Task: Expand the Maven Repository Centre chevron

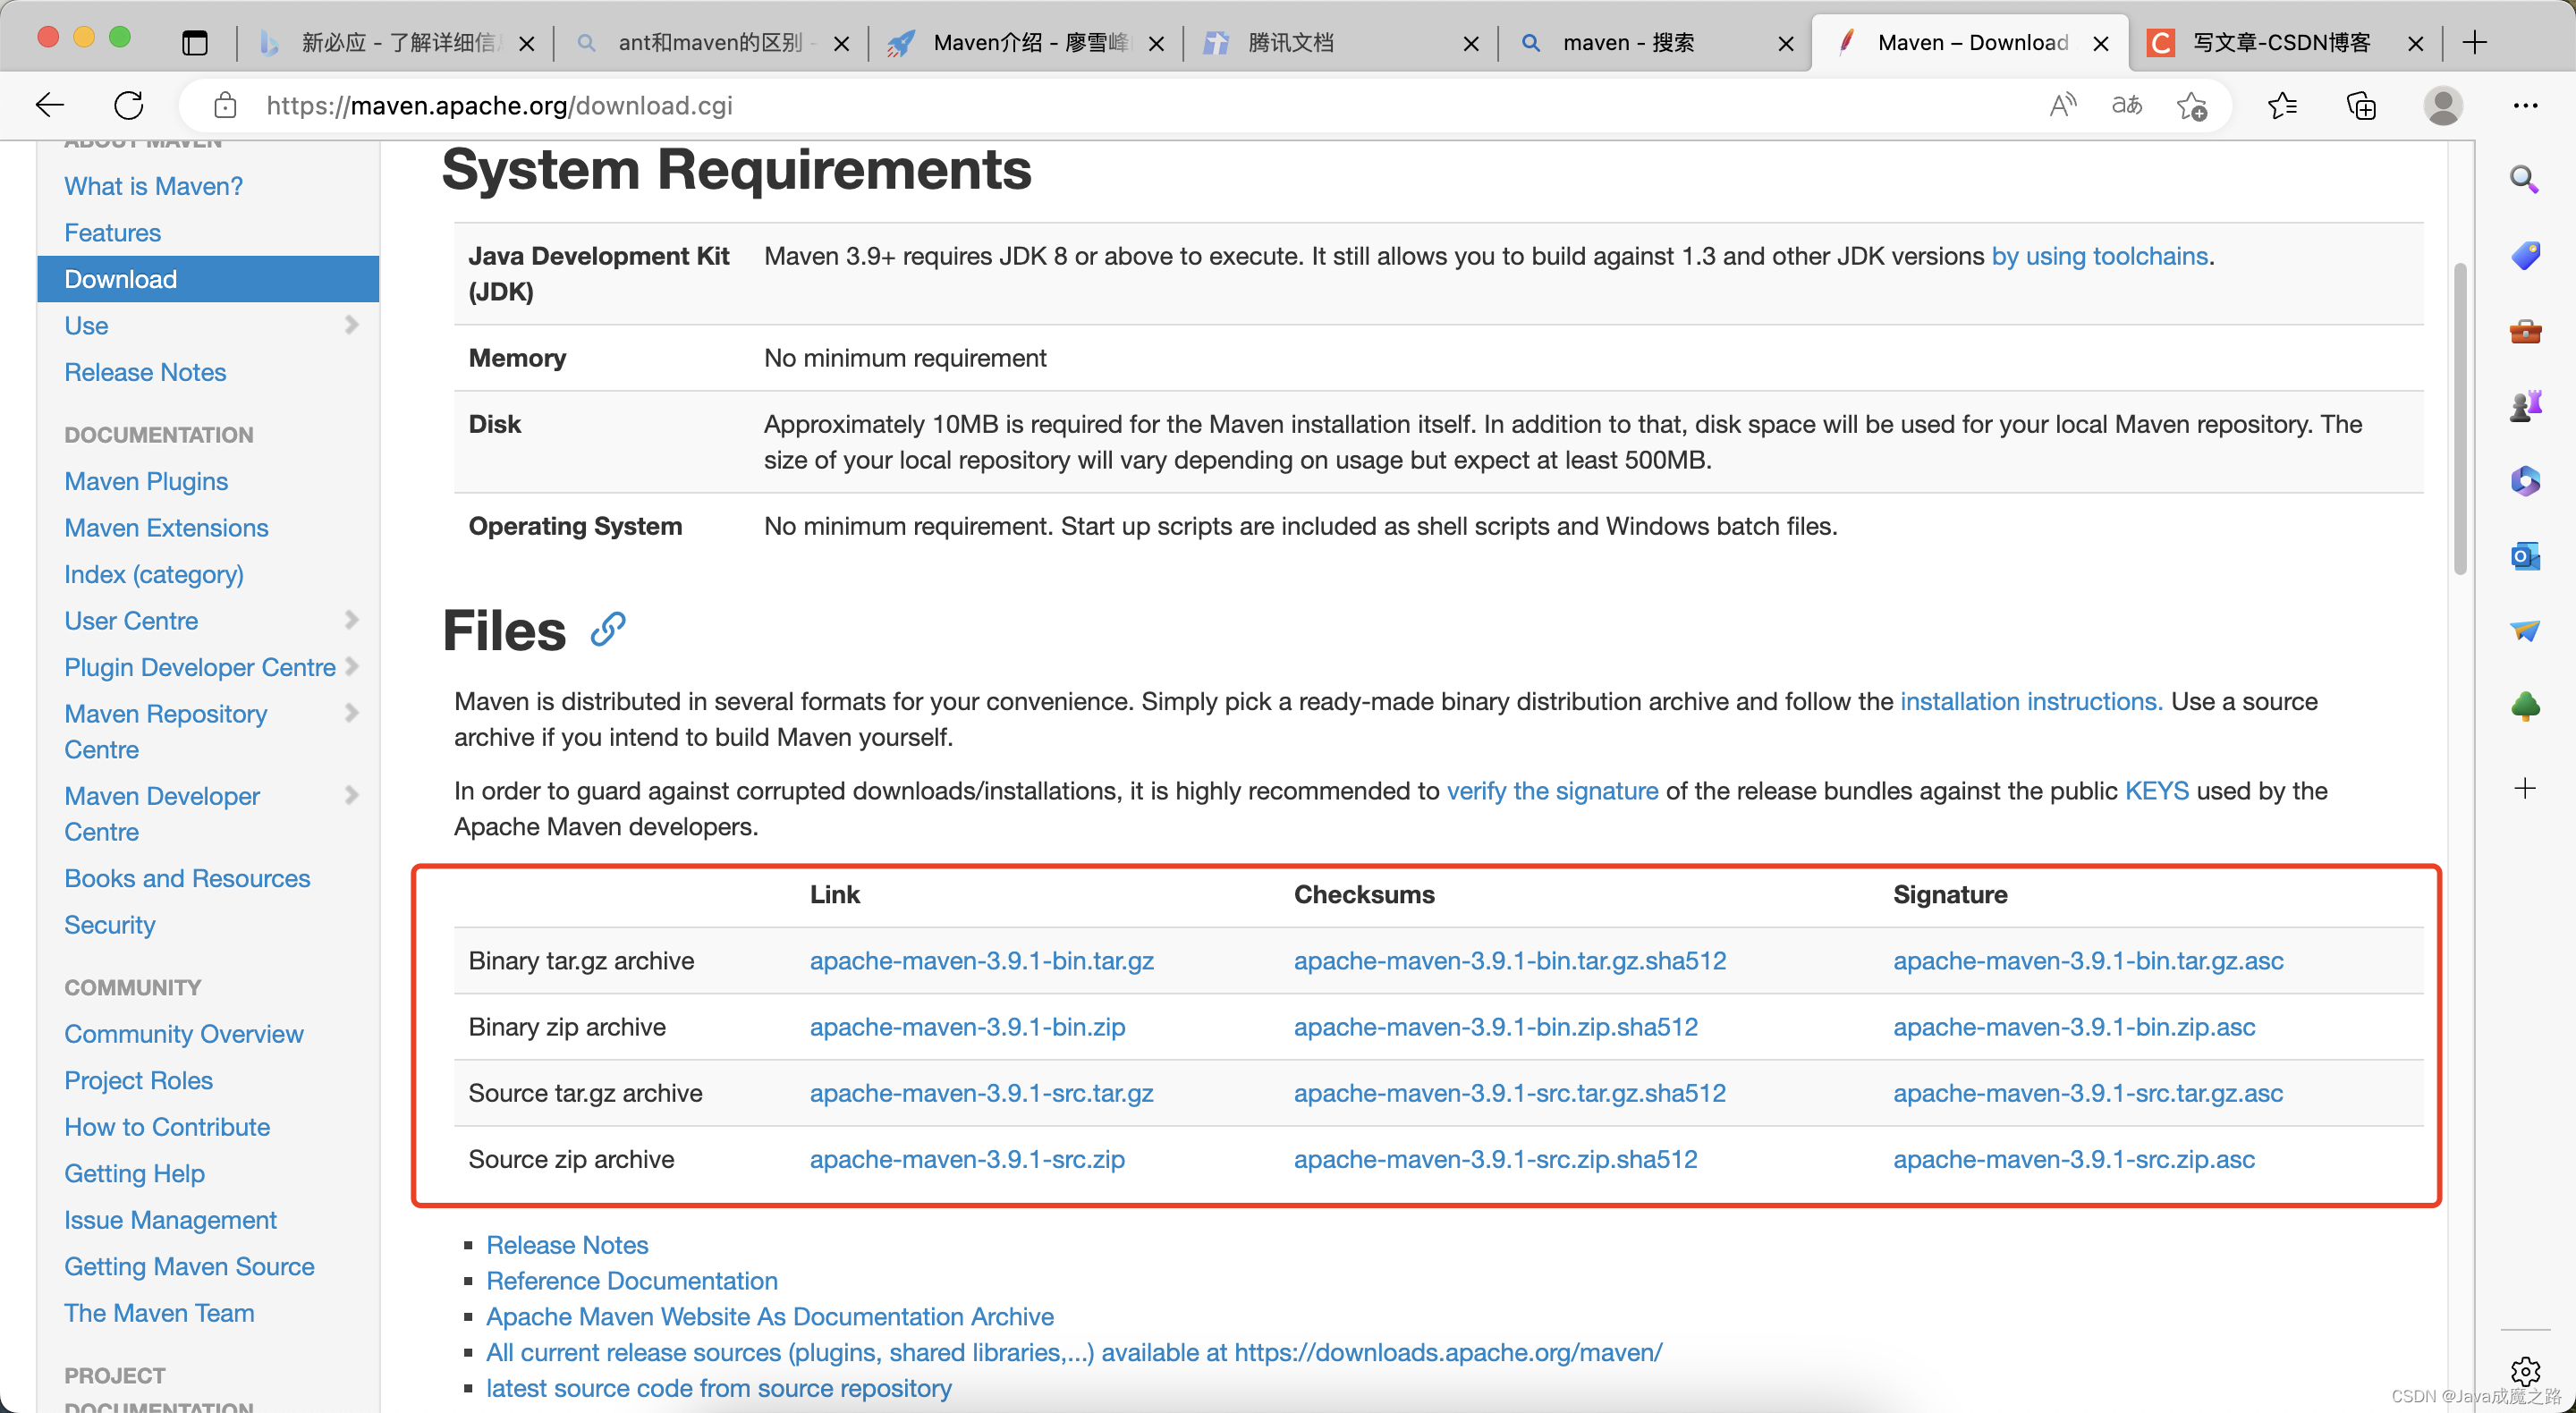Action: point(351,713)
